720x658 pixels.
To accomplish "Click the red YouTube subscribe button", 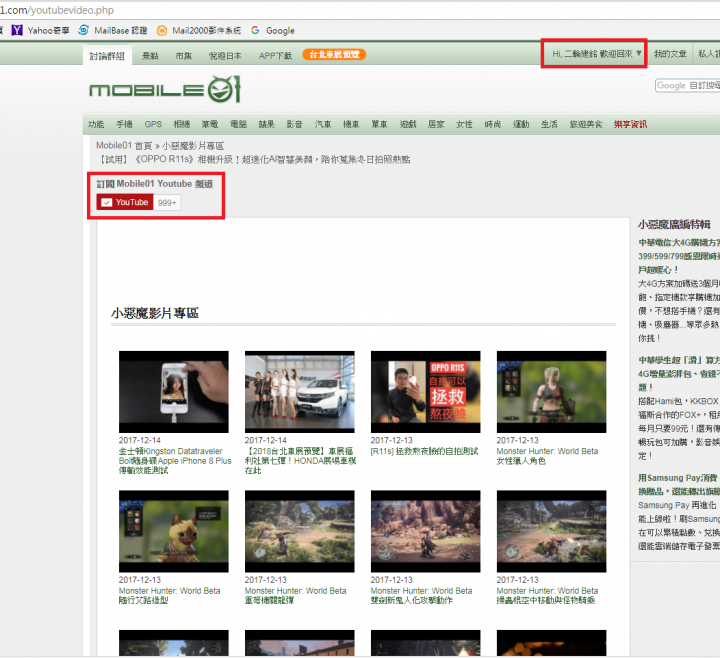I will click(x=125, y=202).
